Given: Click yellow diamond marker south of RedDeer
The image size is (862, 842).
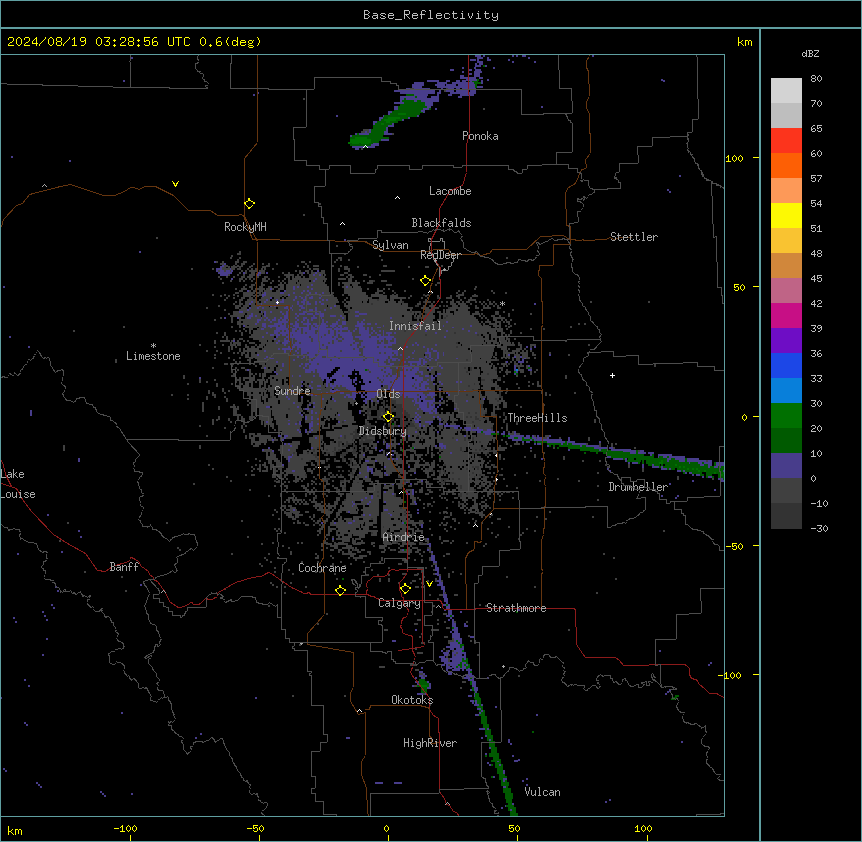Looking at the screenshot, I should (x=425, y=281).
